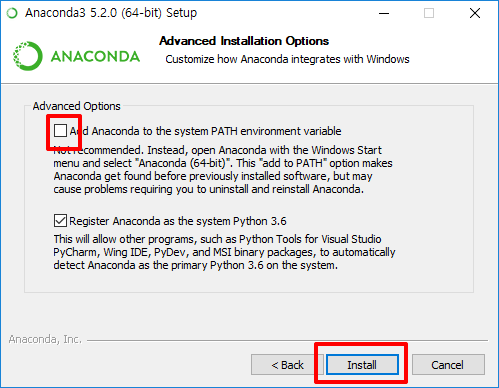Click the 'Not recommended' PATH warning paragraph
499x388 pixels.
(223, 170)
